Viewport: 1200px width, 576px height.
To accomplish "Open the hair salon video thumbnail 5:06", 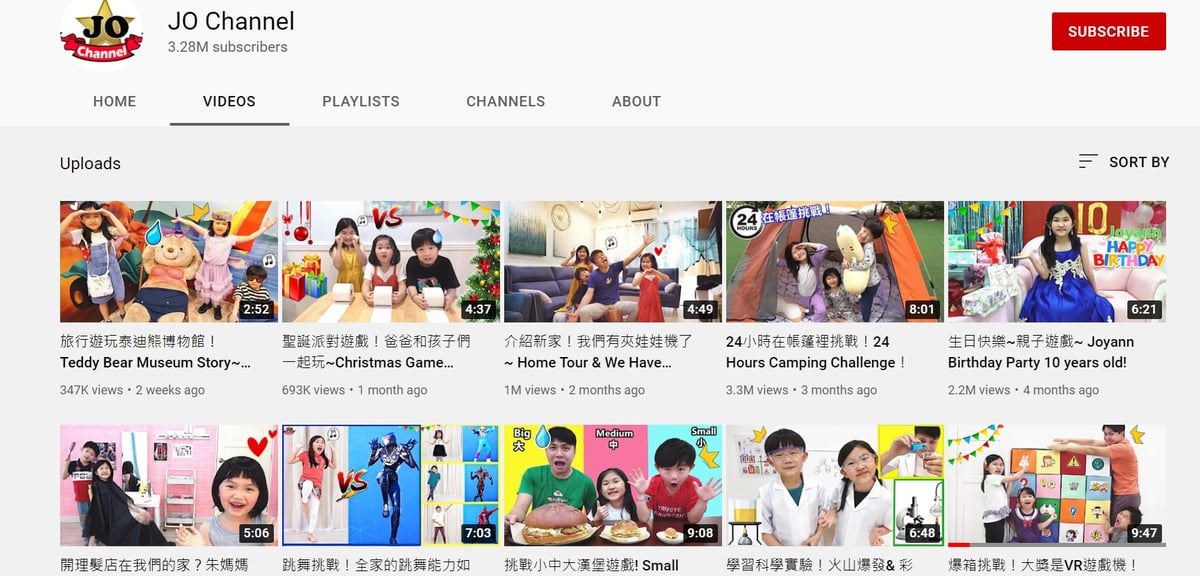I will point(169,485).
